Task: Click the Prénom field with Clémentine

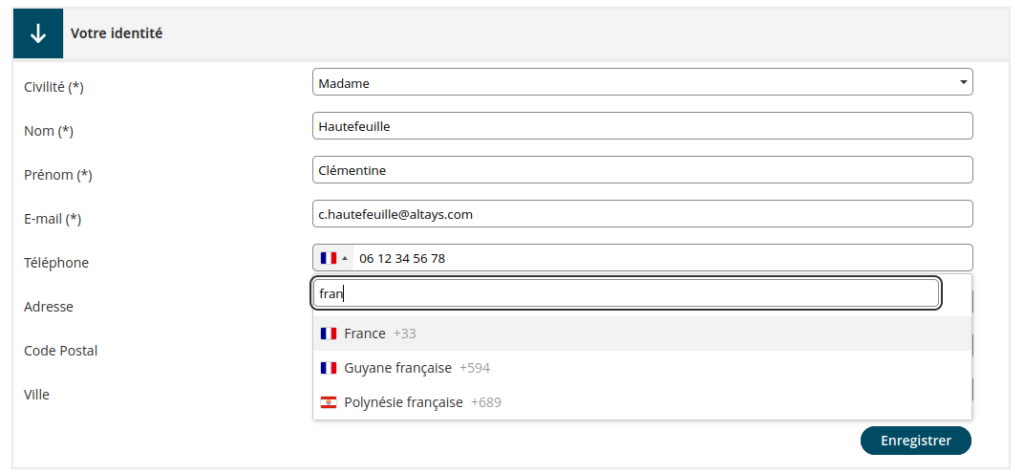Action: point(642,170)
